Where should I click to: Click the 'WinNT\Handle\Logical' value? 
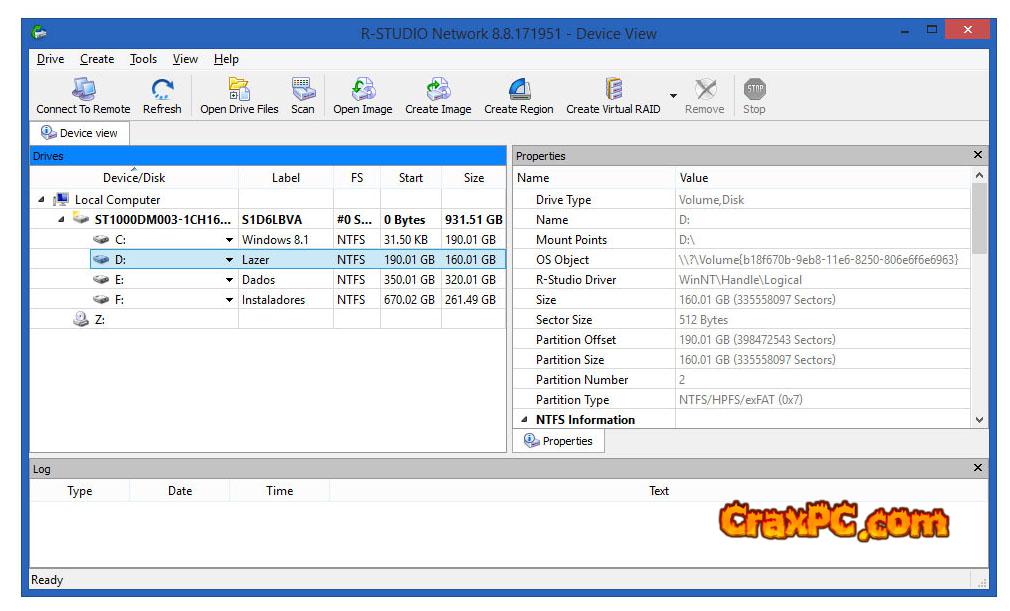740,279
